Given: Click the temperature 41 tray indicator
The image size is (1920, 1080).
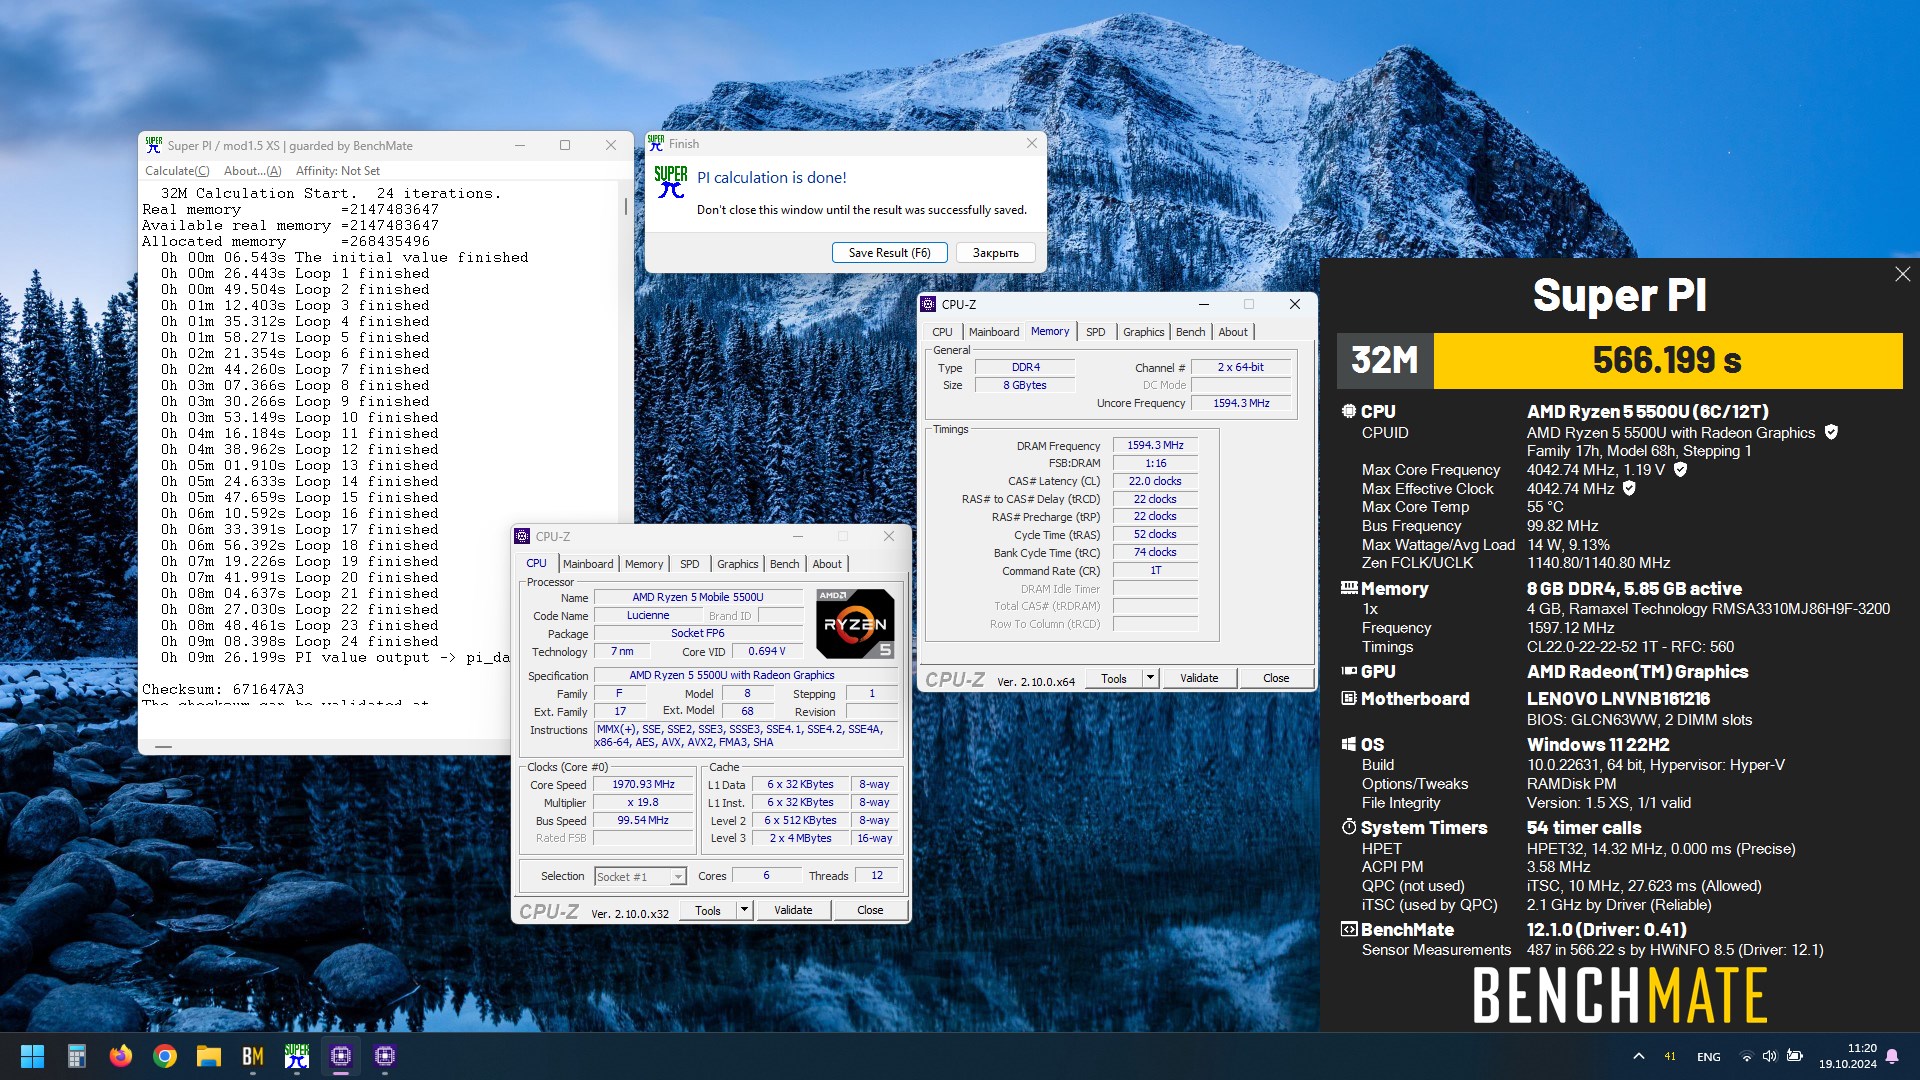Looking at the screenshot, I should 1670,1056.
